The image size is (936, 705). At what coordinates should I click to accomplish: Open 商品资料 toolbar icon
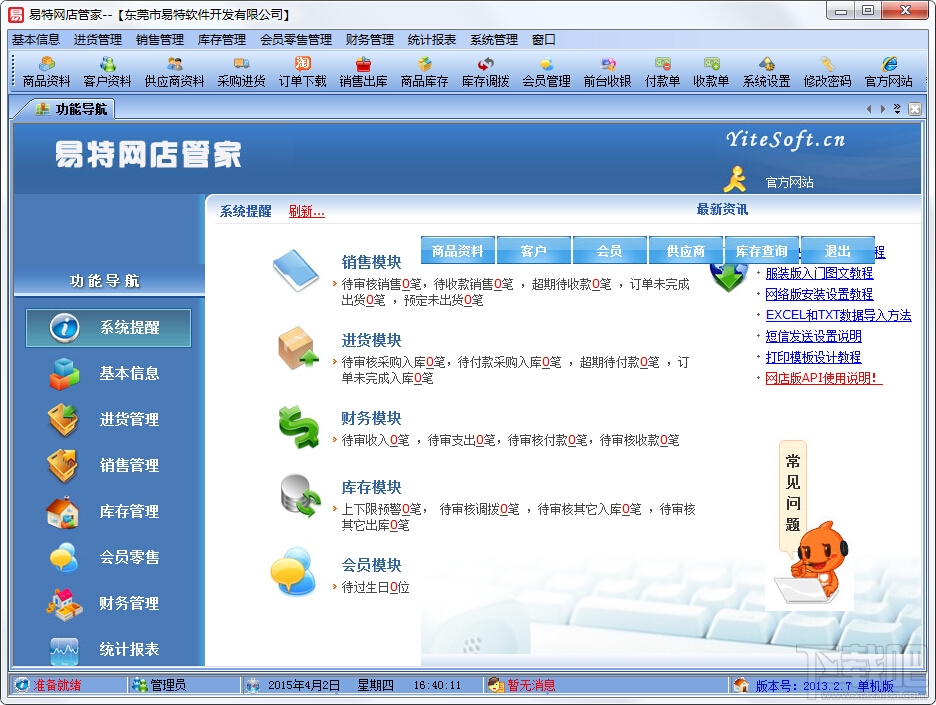click(47, 72)
